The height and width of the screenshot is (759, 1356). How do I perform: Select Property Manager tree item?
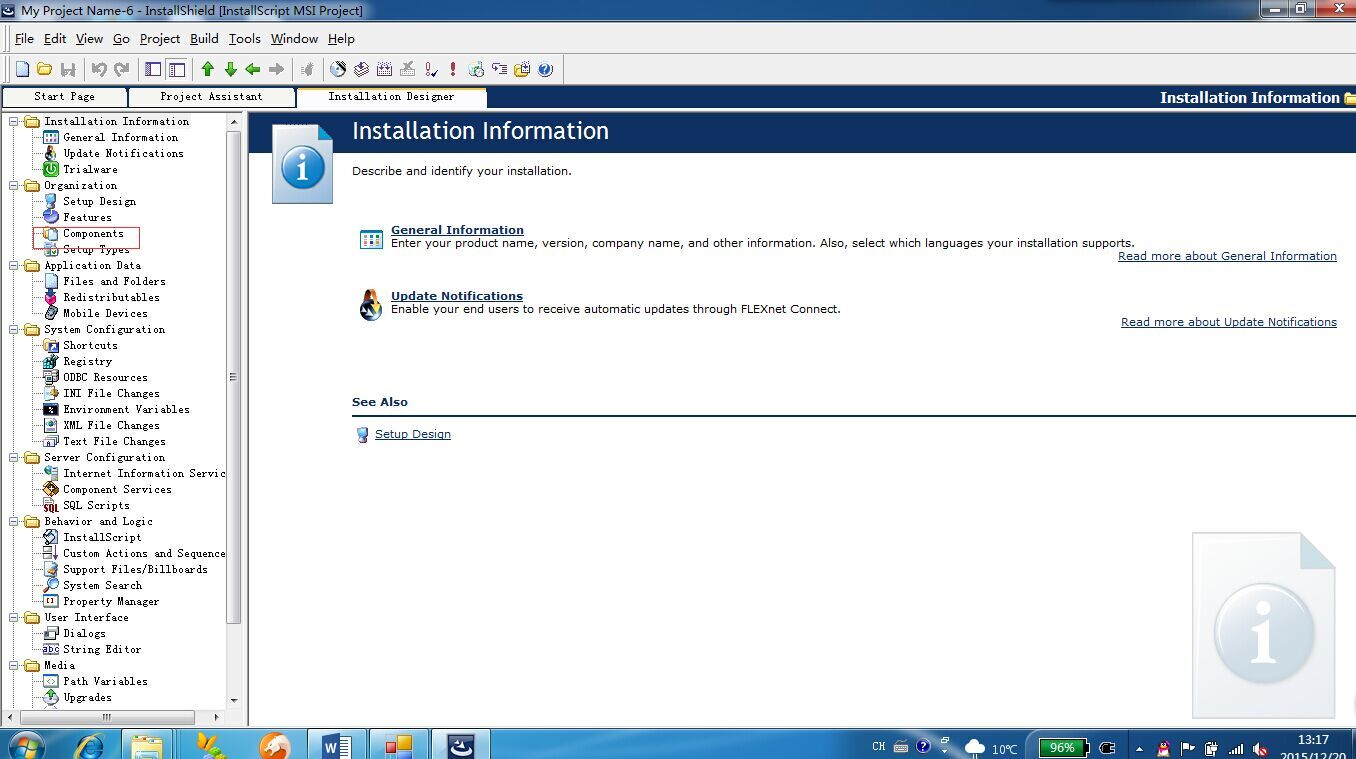pyautogui.click(x=111, y=602)
